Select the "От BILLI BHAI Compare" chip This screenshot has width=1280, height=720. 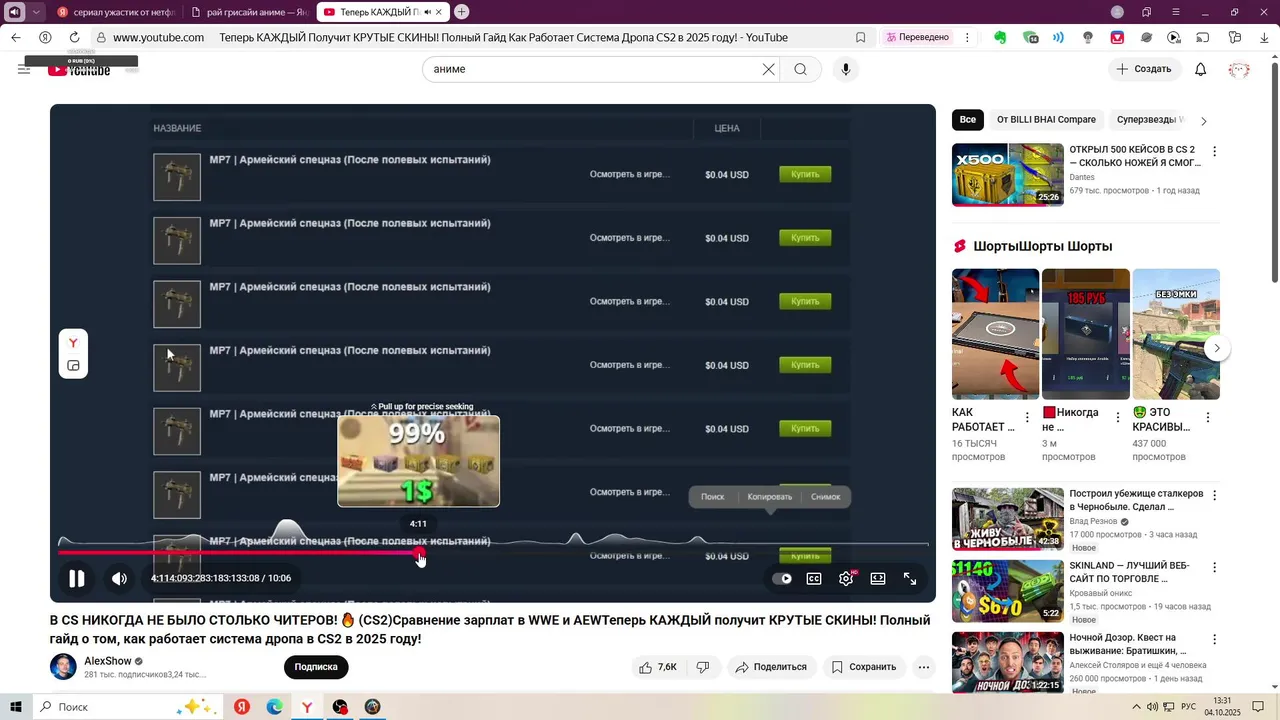1046,120
